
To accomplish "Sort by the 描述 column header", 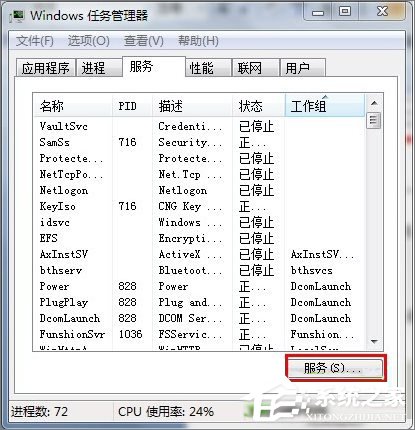I will coord(192,106).
